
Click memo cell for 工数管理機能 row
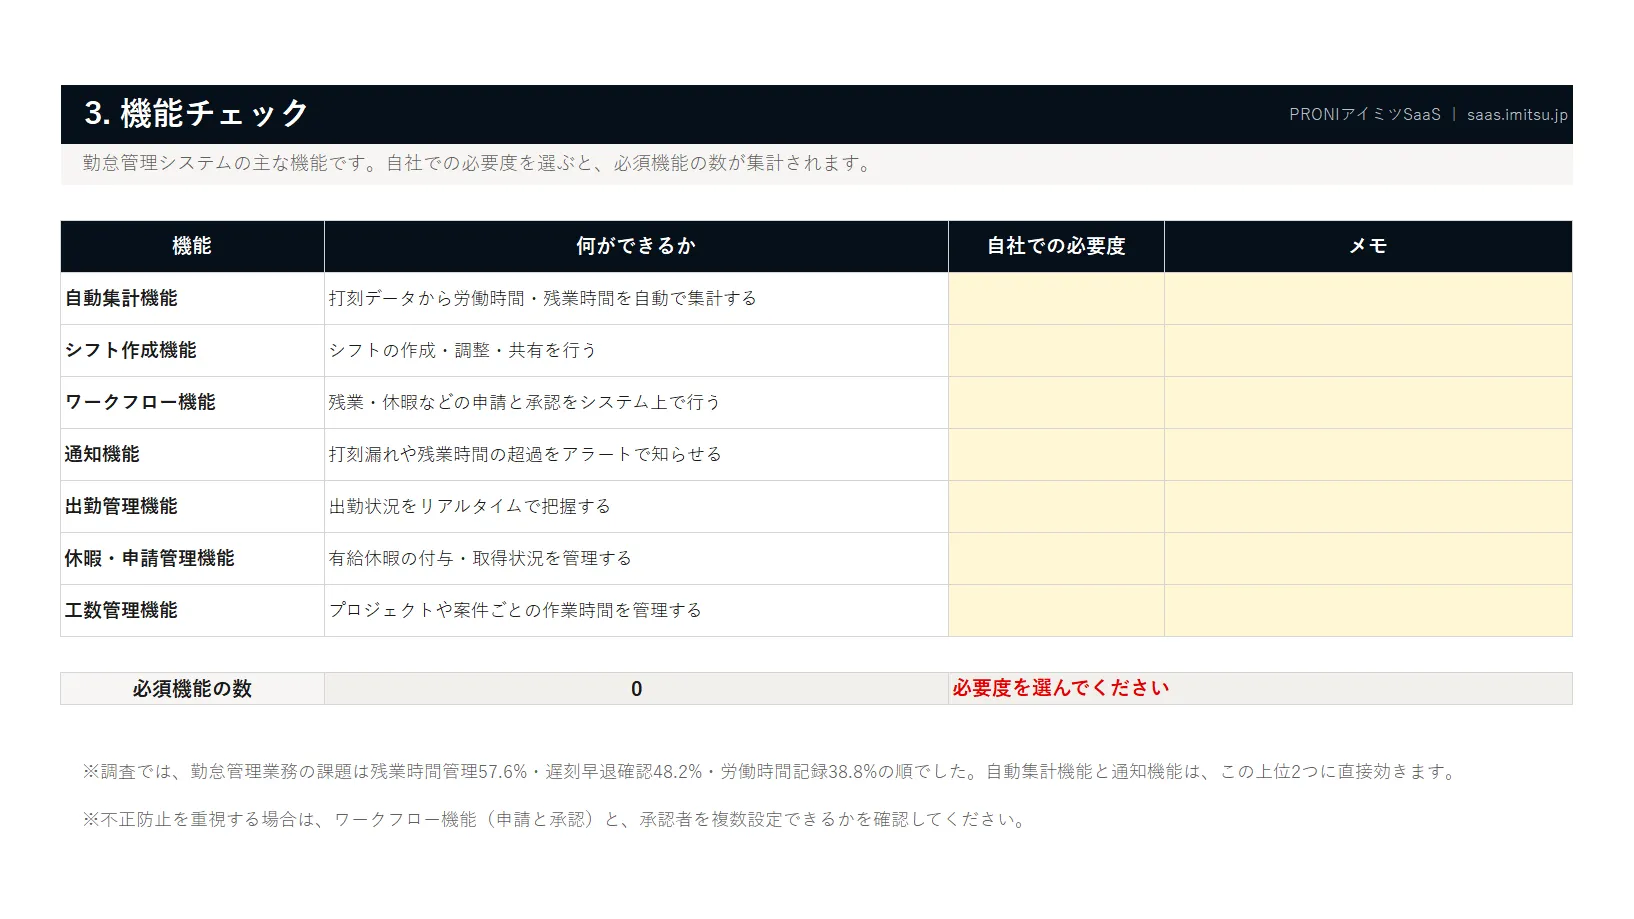[1368, 610]
